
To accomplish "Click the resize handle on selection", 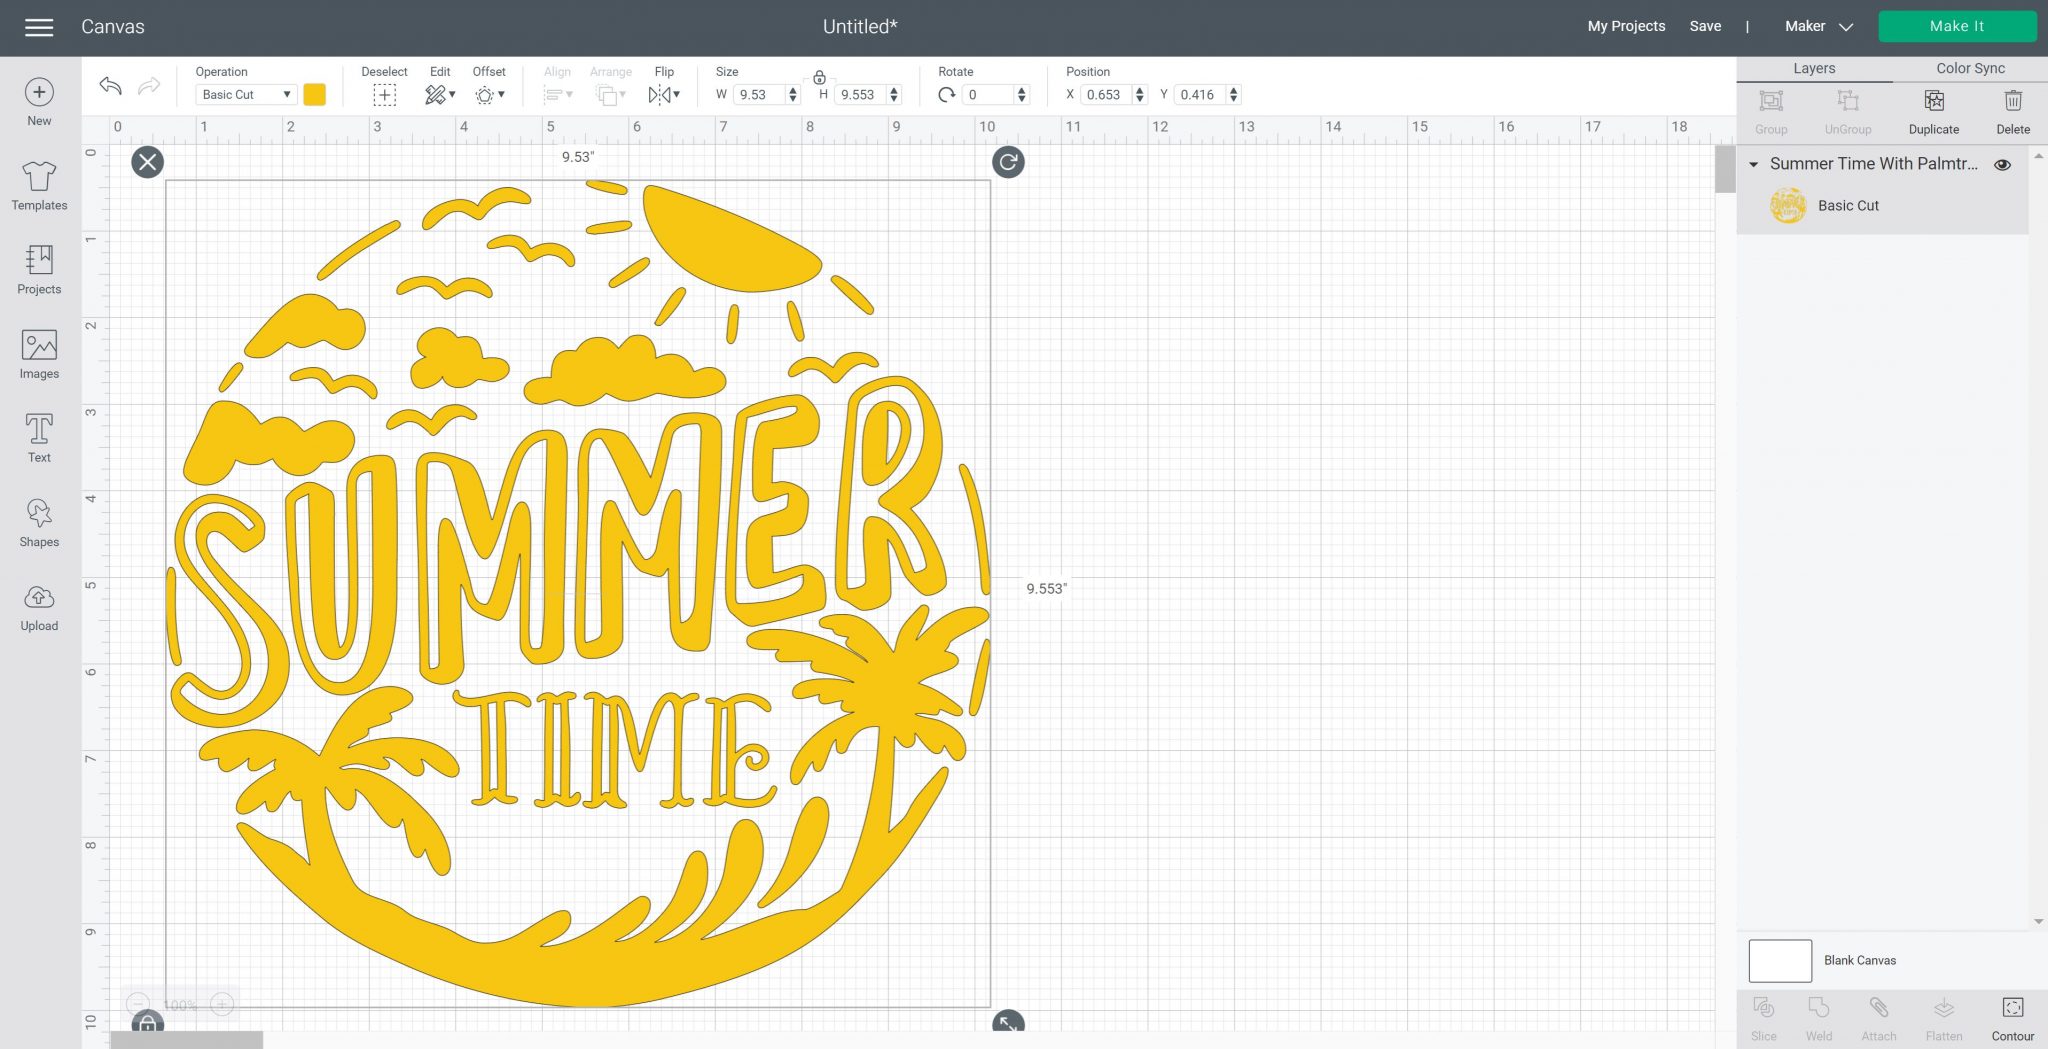I will (x=1008, y=1023).
